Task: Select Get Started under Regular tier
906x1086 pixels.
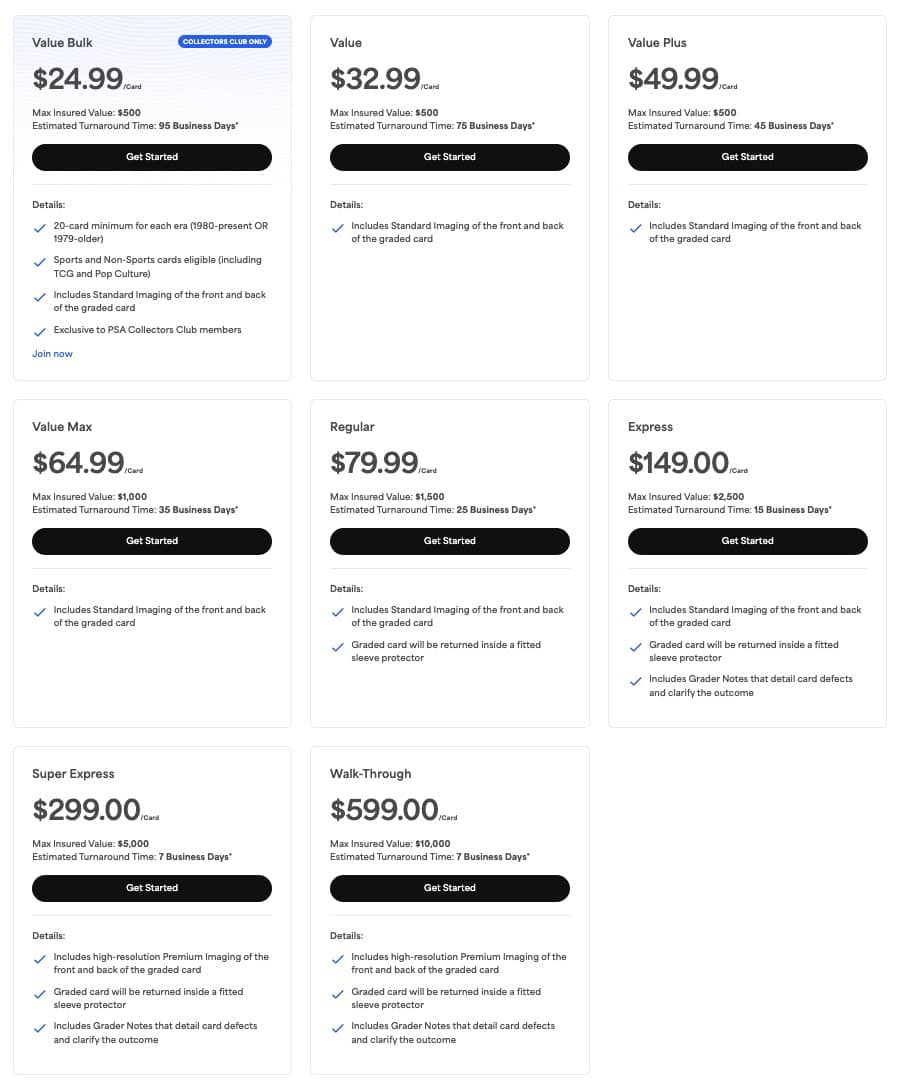Action: (x=450, y=541)
